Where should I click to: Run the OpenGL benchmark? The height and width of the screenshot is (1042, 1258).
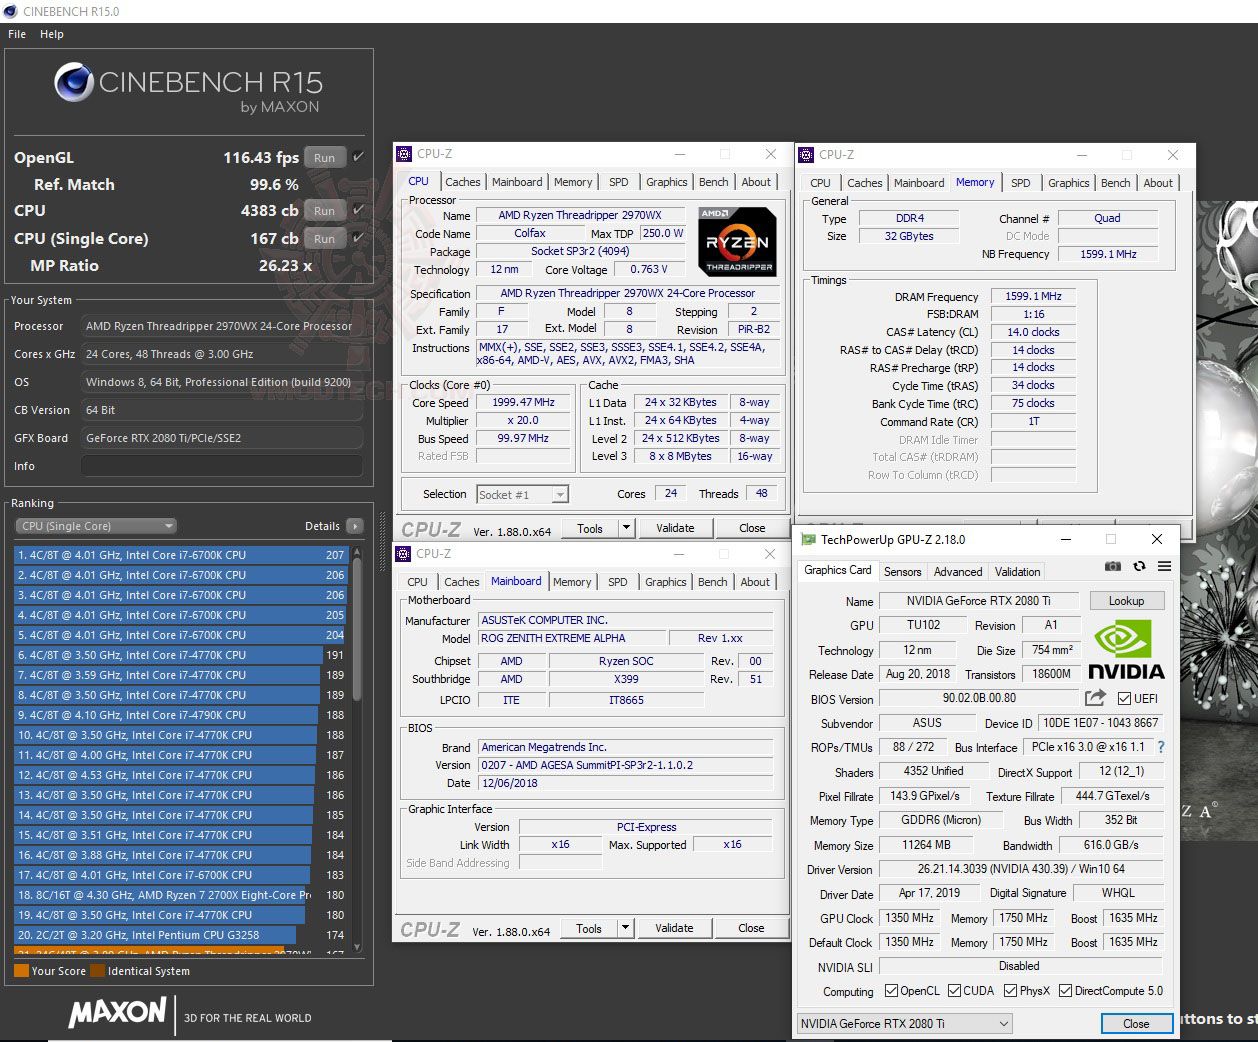[325, 157]
